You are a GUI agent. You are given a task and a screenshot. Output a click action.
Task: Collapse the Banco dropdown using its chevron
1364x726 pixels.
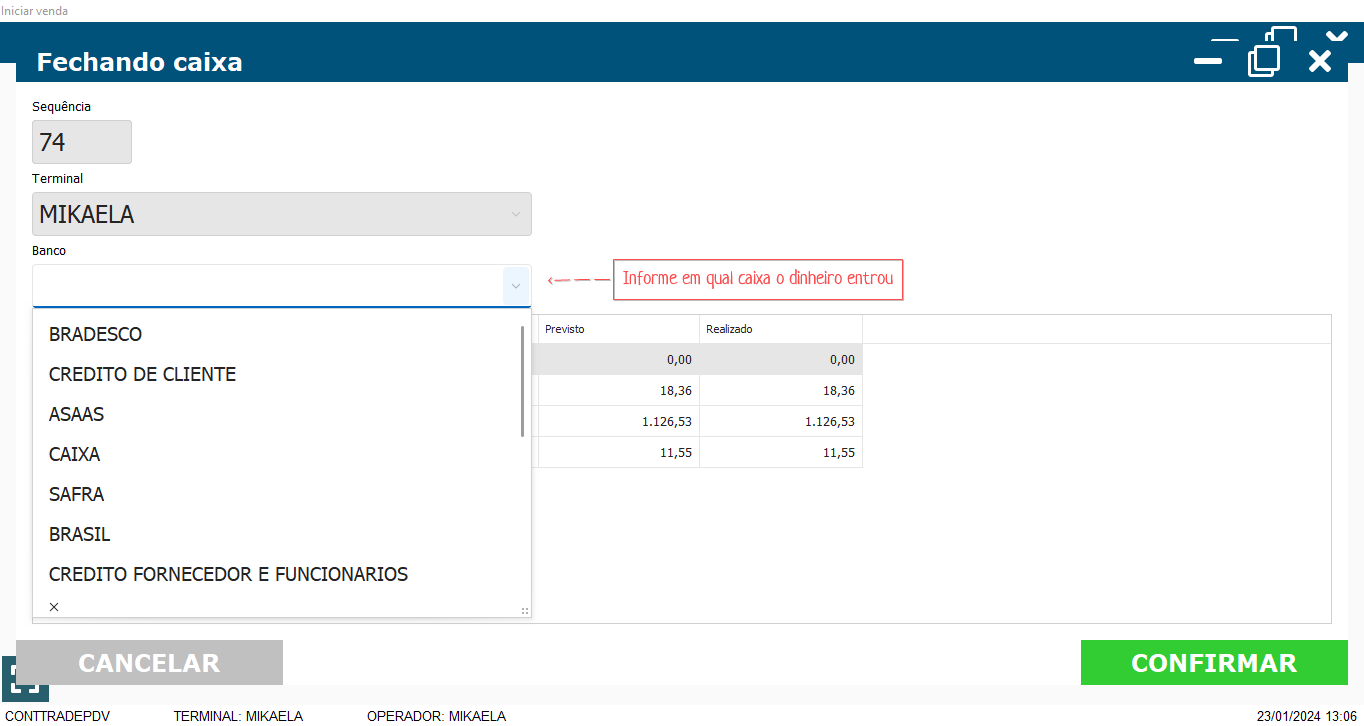coord(515,286)
